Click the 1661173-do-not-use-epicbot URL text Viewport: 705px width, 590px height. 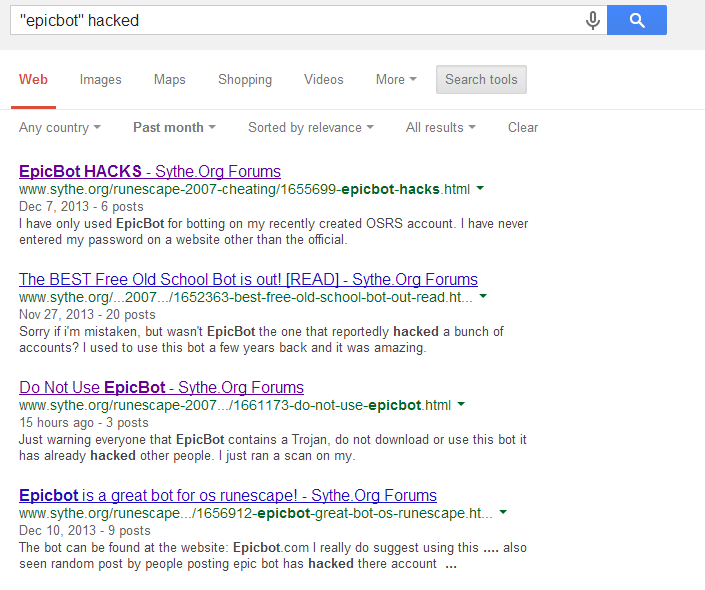235,405
